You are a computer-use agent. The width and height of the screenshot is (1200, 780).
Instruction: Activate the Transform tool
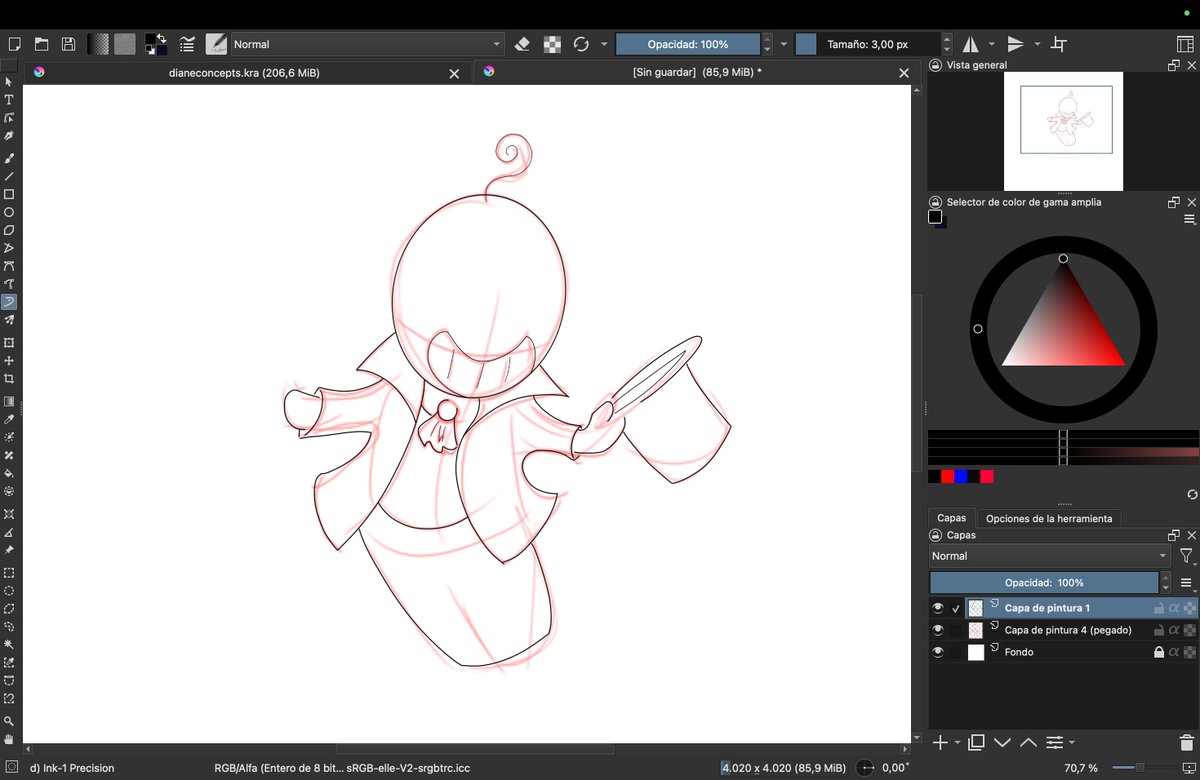(x=9, y=342)
